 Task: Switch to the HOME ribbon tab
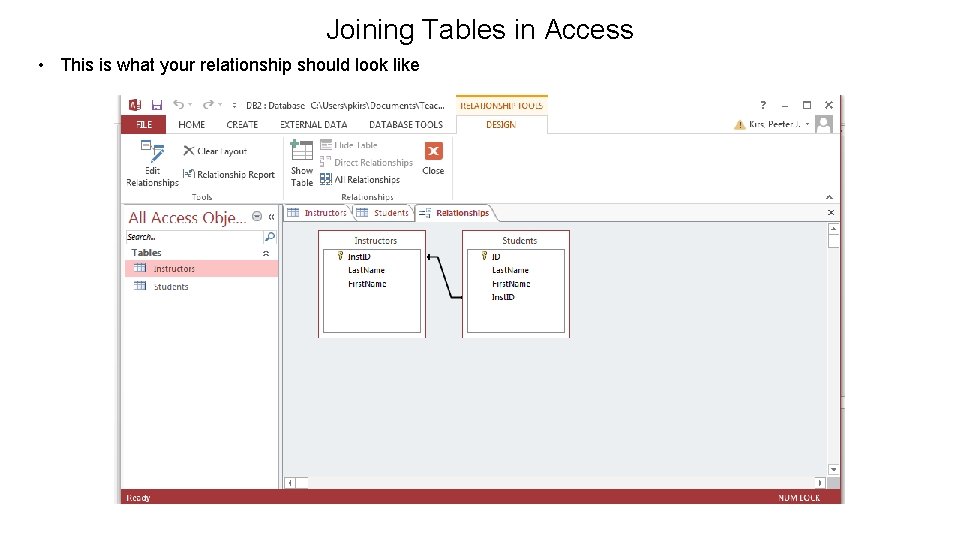click(192, 124)
